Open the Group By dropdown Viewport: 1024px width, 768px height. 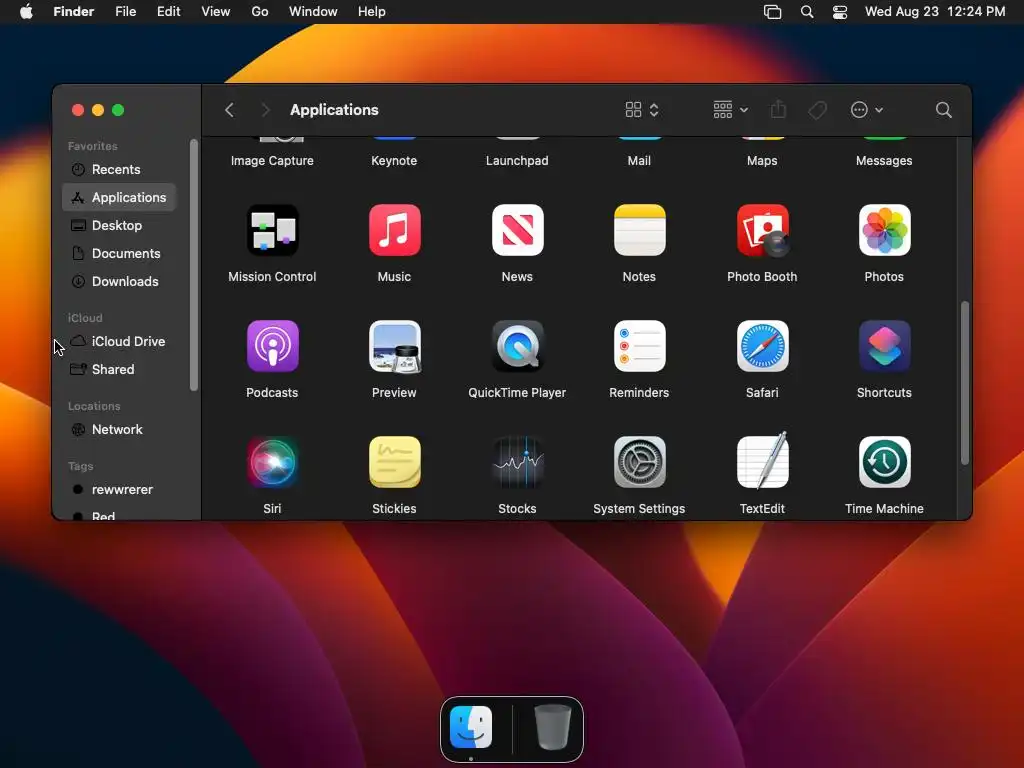click(731, 110)
